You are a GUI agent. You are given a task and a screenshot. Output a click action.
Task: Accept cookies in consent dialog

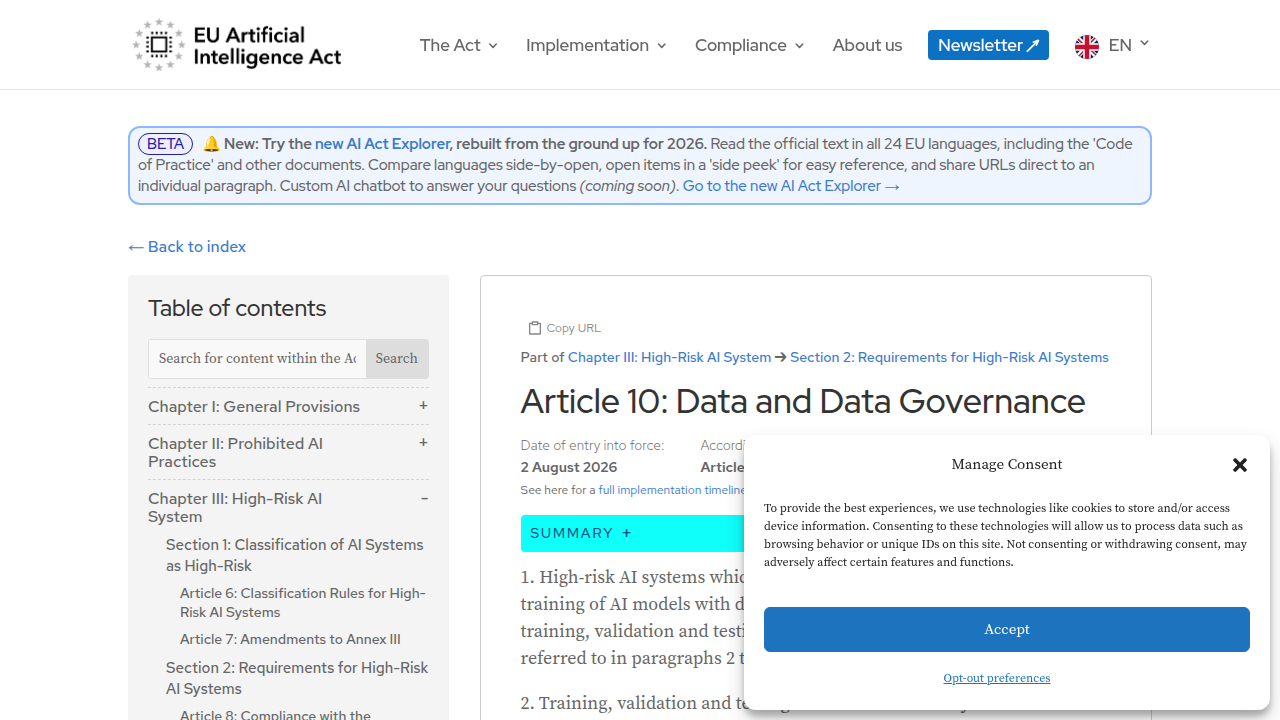[x=1007, y=629]
